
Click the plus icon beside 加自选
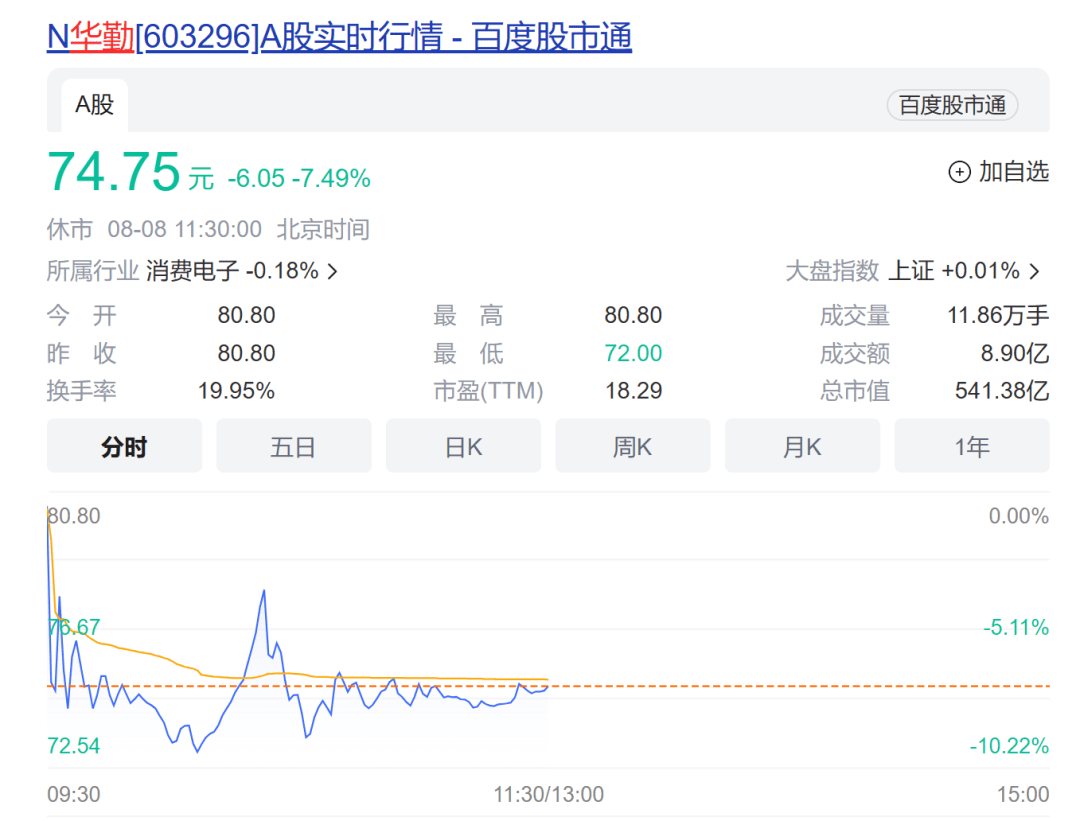coord(959,172)
